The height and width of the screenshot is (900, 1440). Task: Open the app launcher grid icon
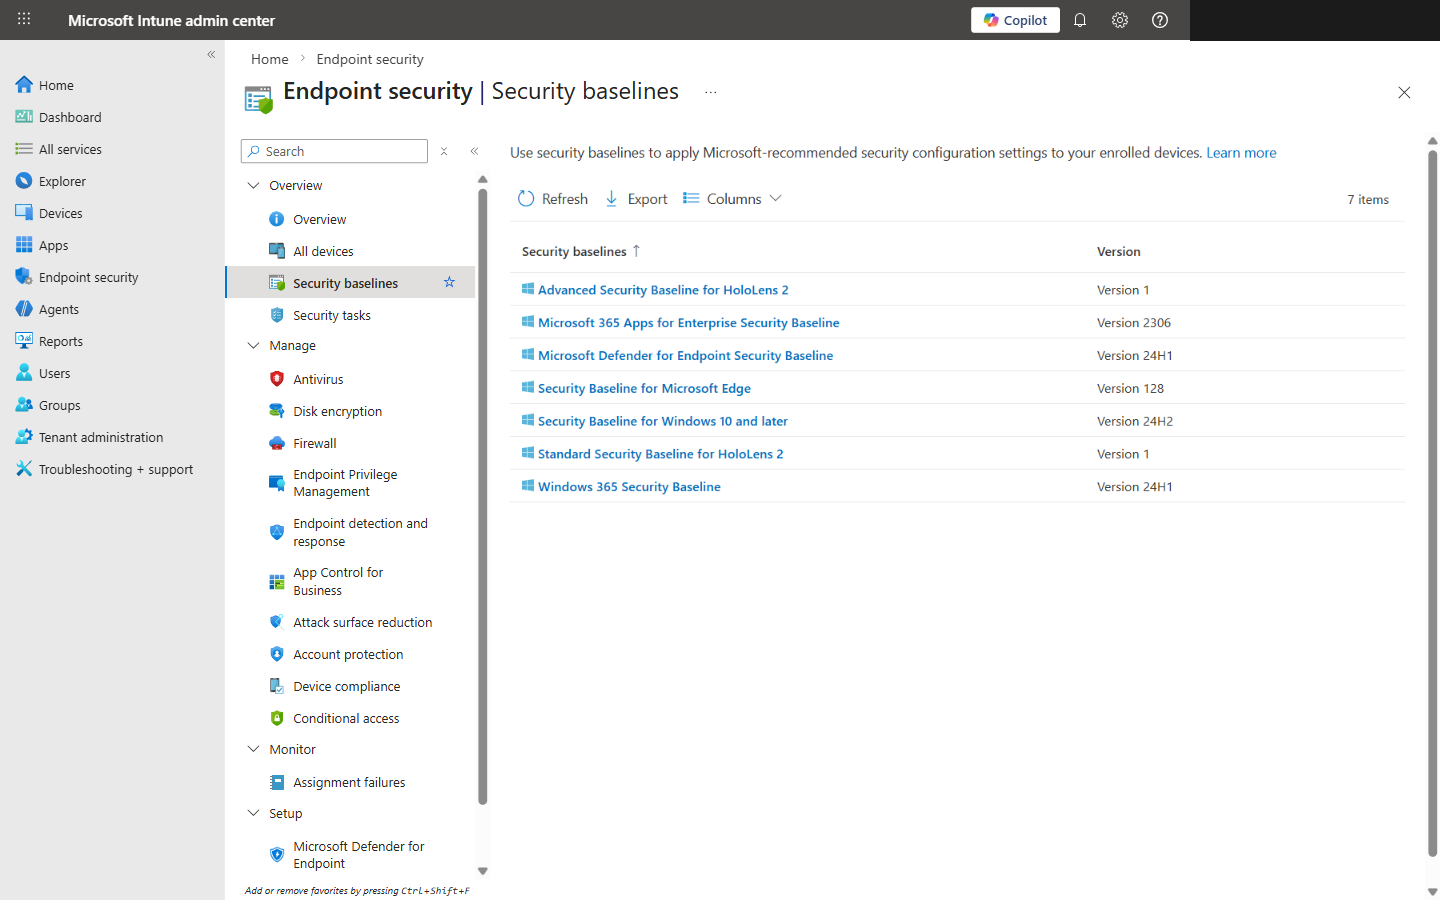22,19
